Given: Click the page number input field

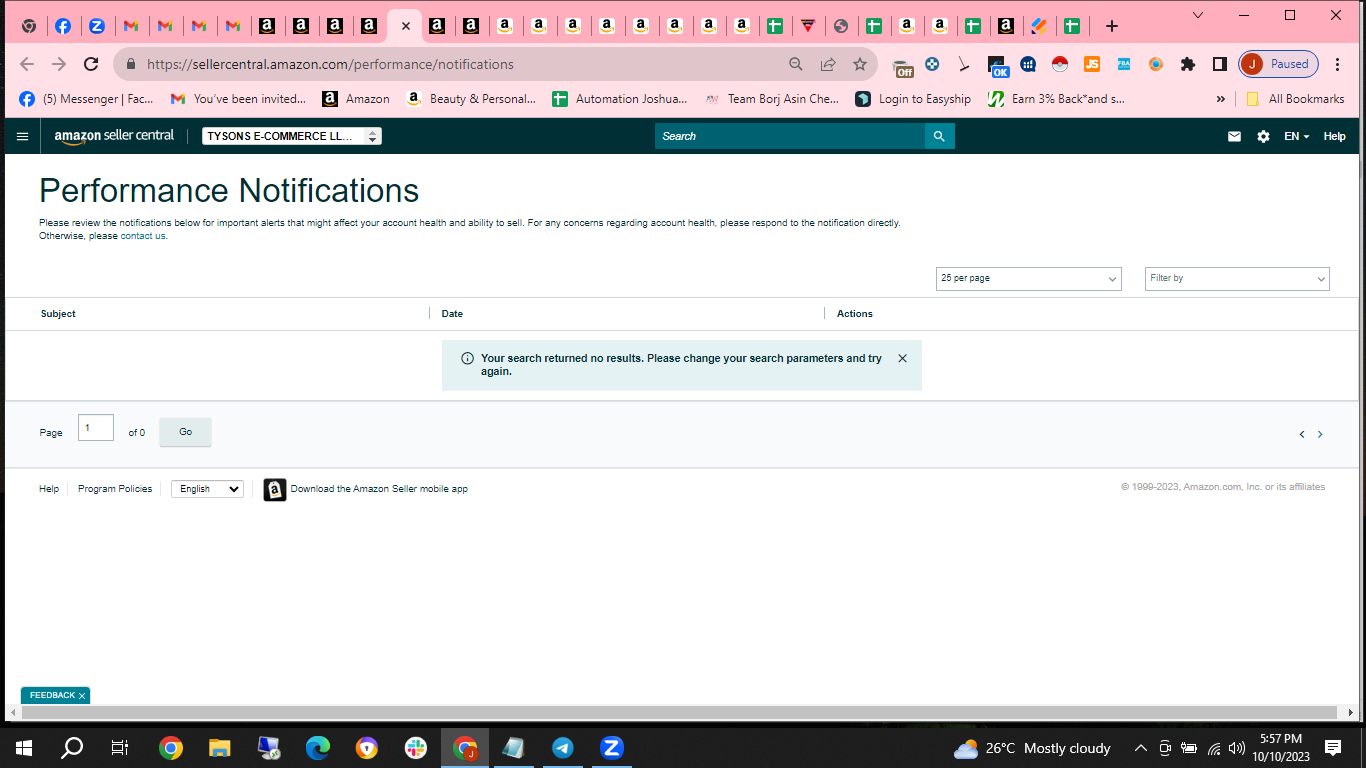Looking at the screenshot, I should pyautogui.click(x=96, y=428).
